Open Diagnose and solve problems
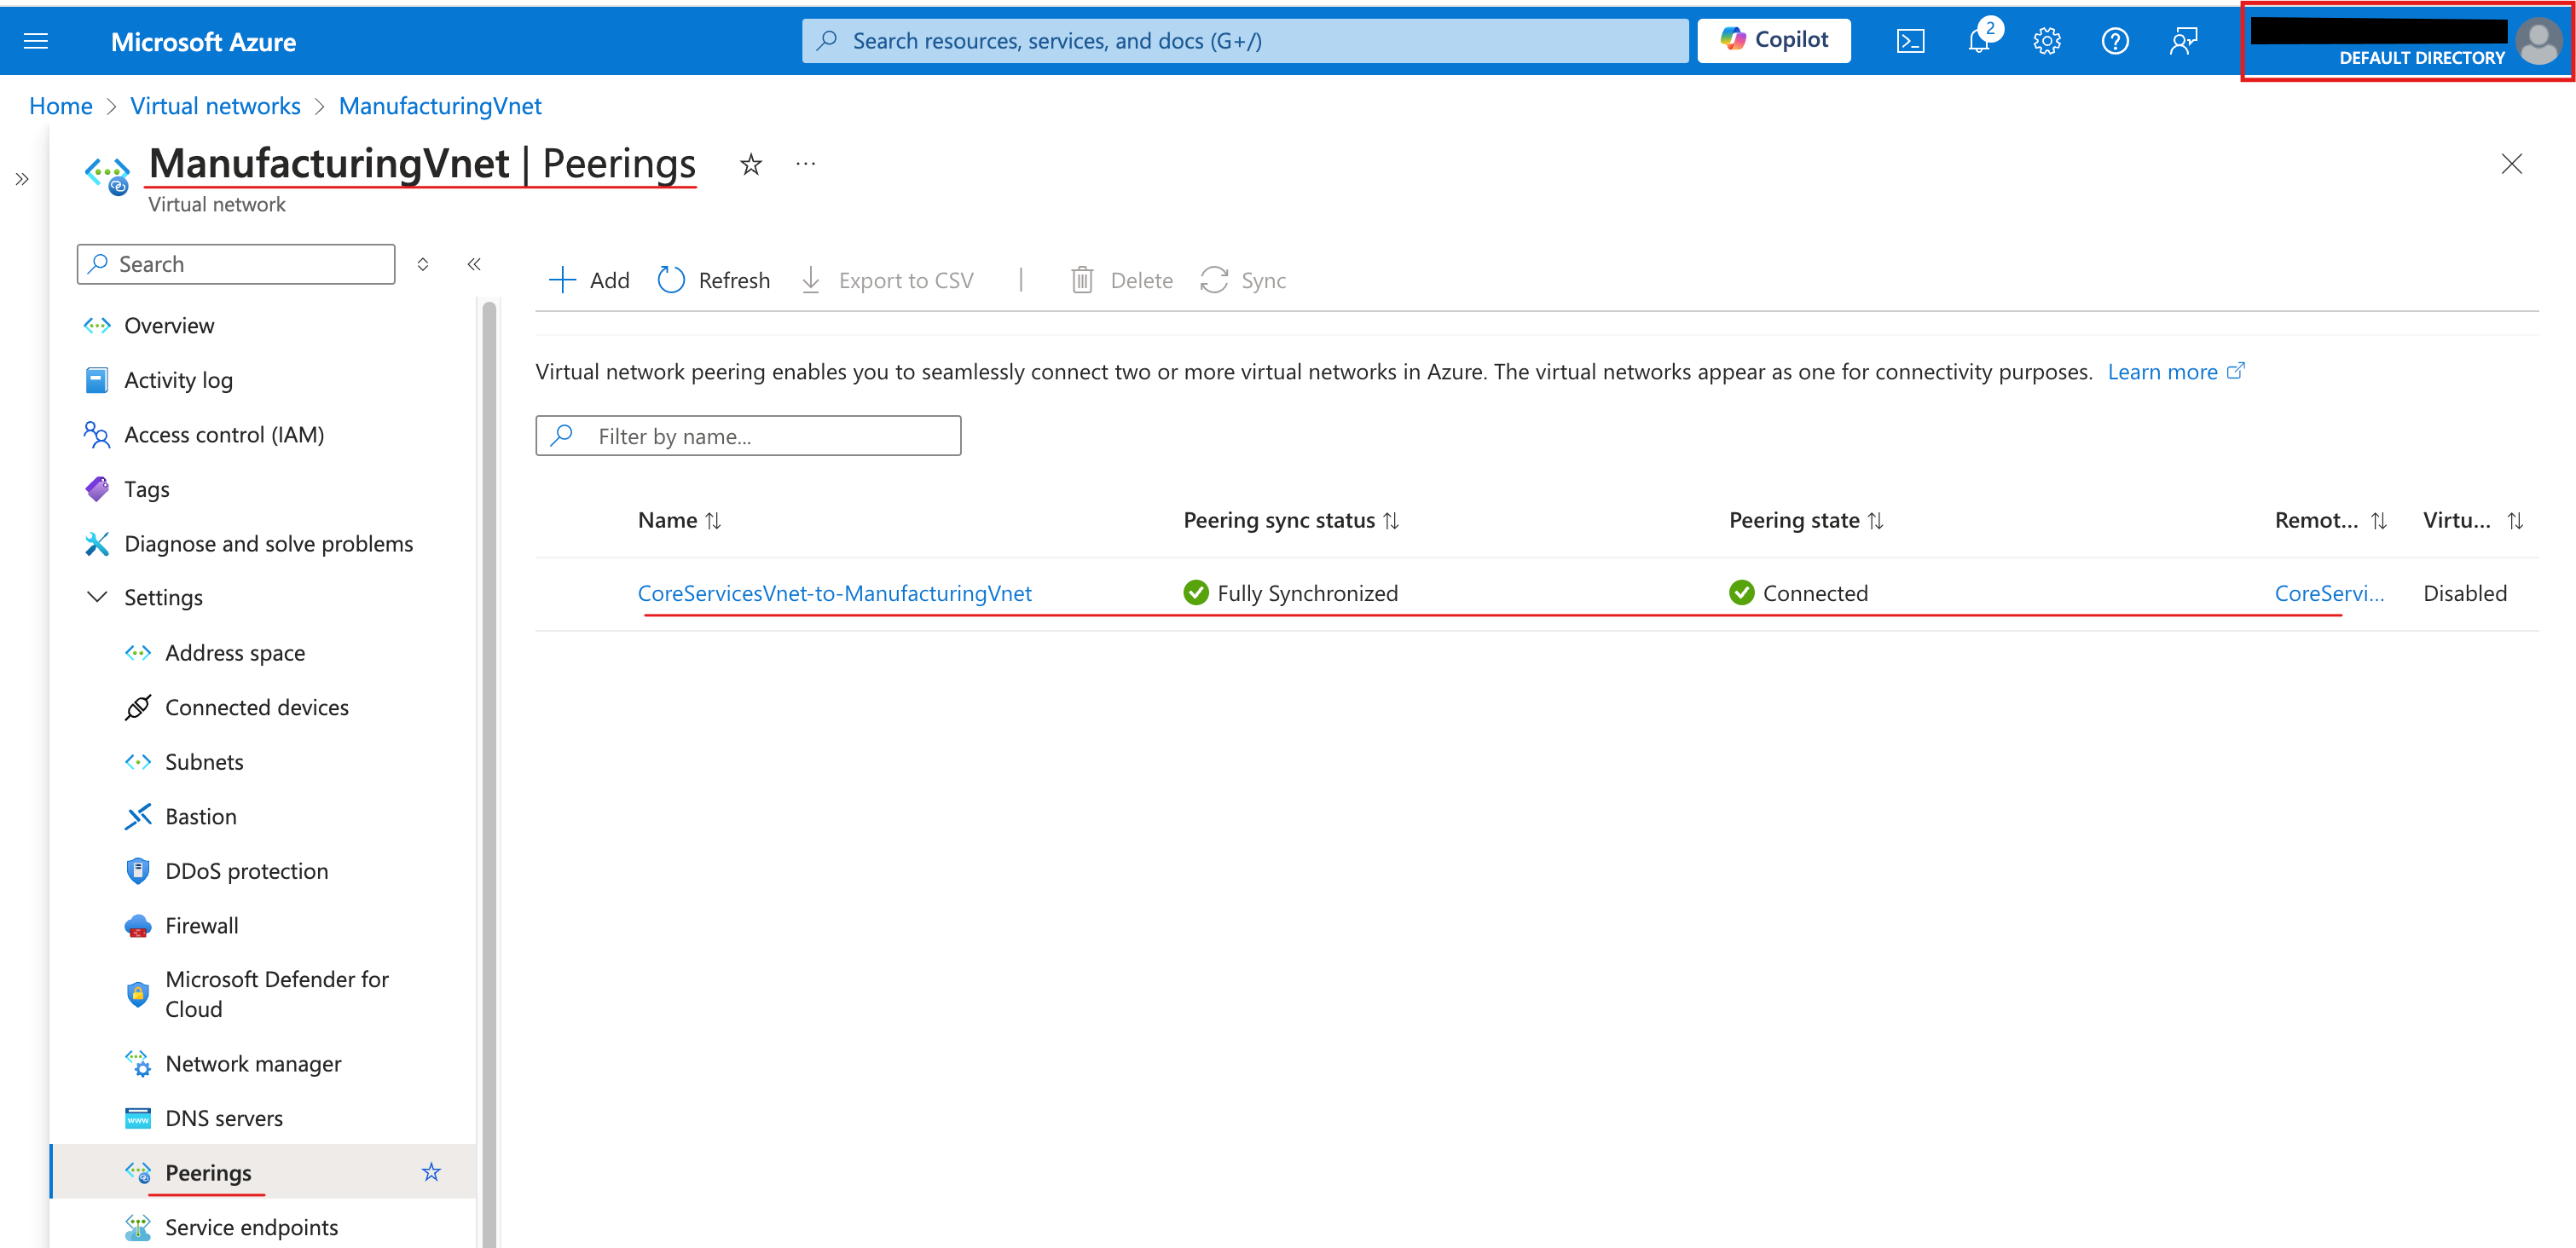Image resolution: width=2576 pixels, height=1248 pixels. pos(268,543)
